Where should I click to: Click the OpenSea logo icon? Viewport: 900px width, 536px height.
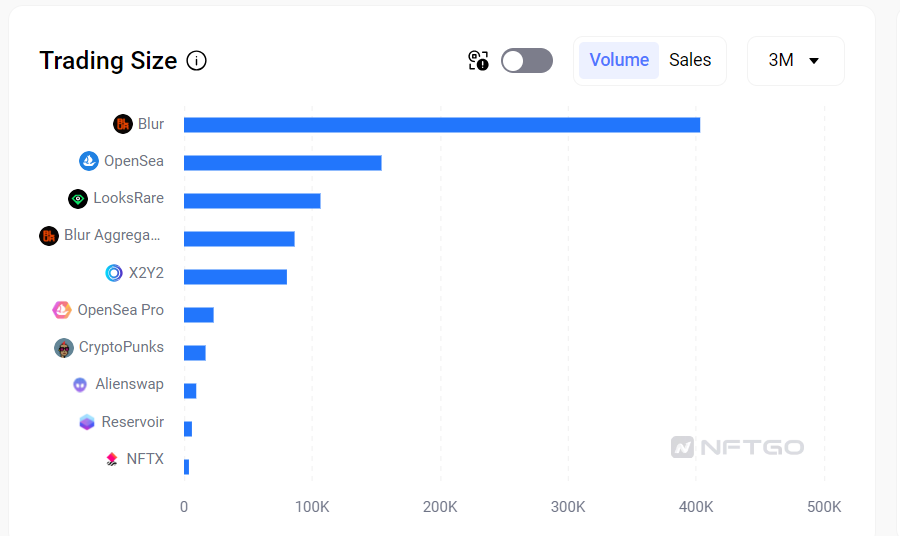click(89, 161)
